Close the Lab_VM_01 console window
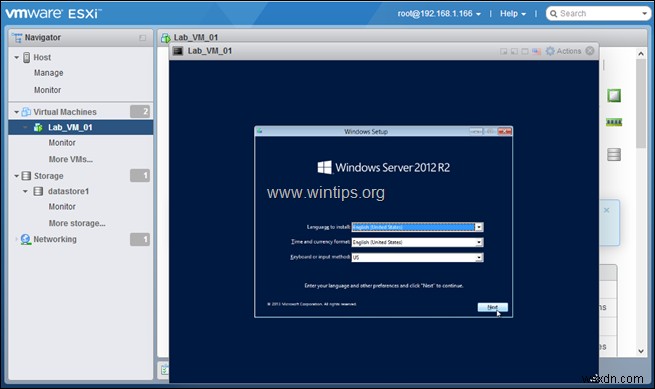 click(x=589, y=51)
